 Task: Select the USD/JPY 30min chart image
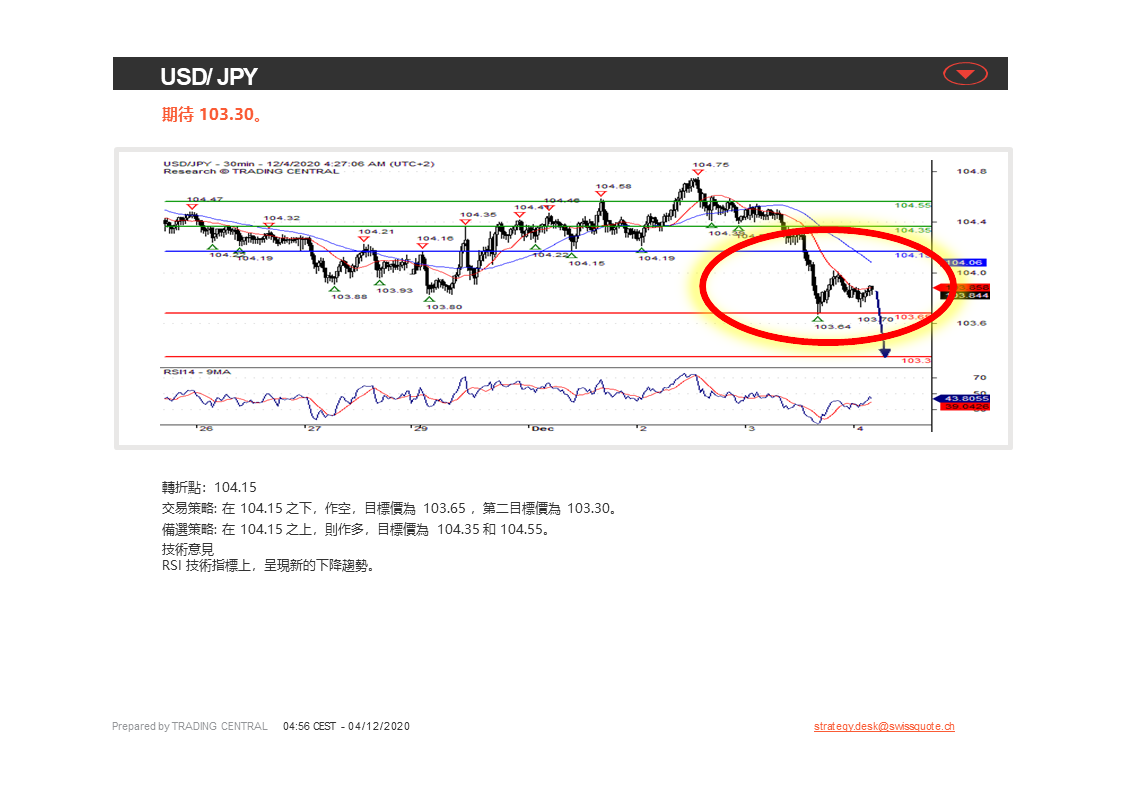[x=563, y=298]
